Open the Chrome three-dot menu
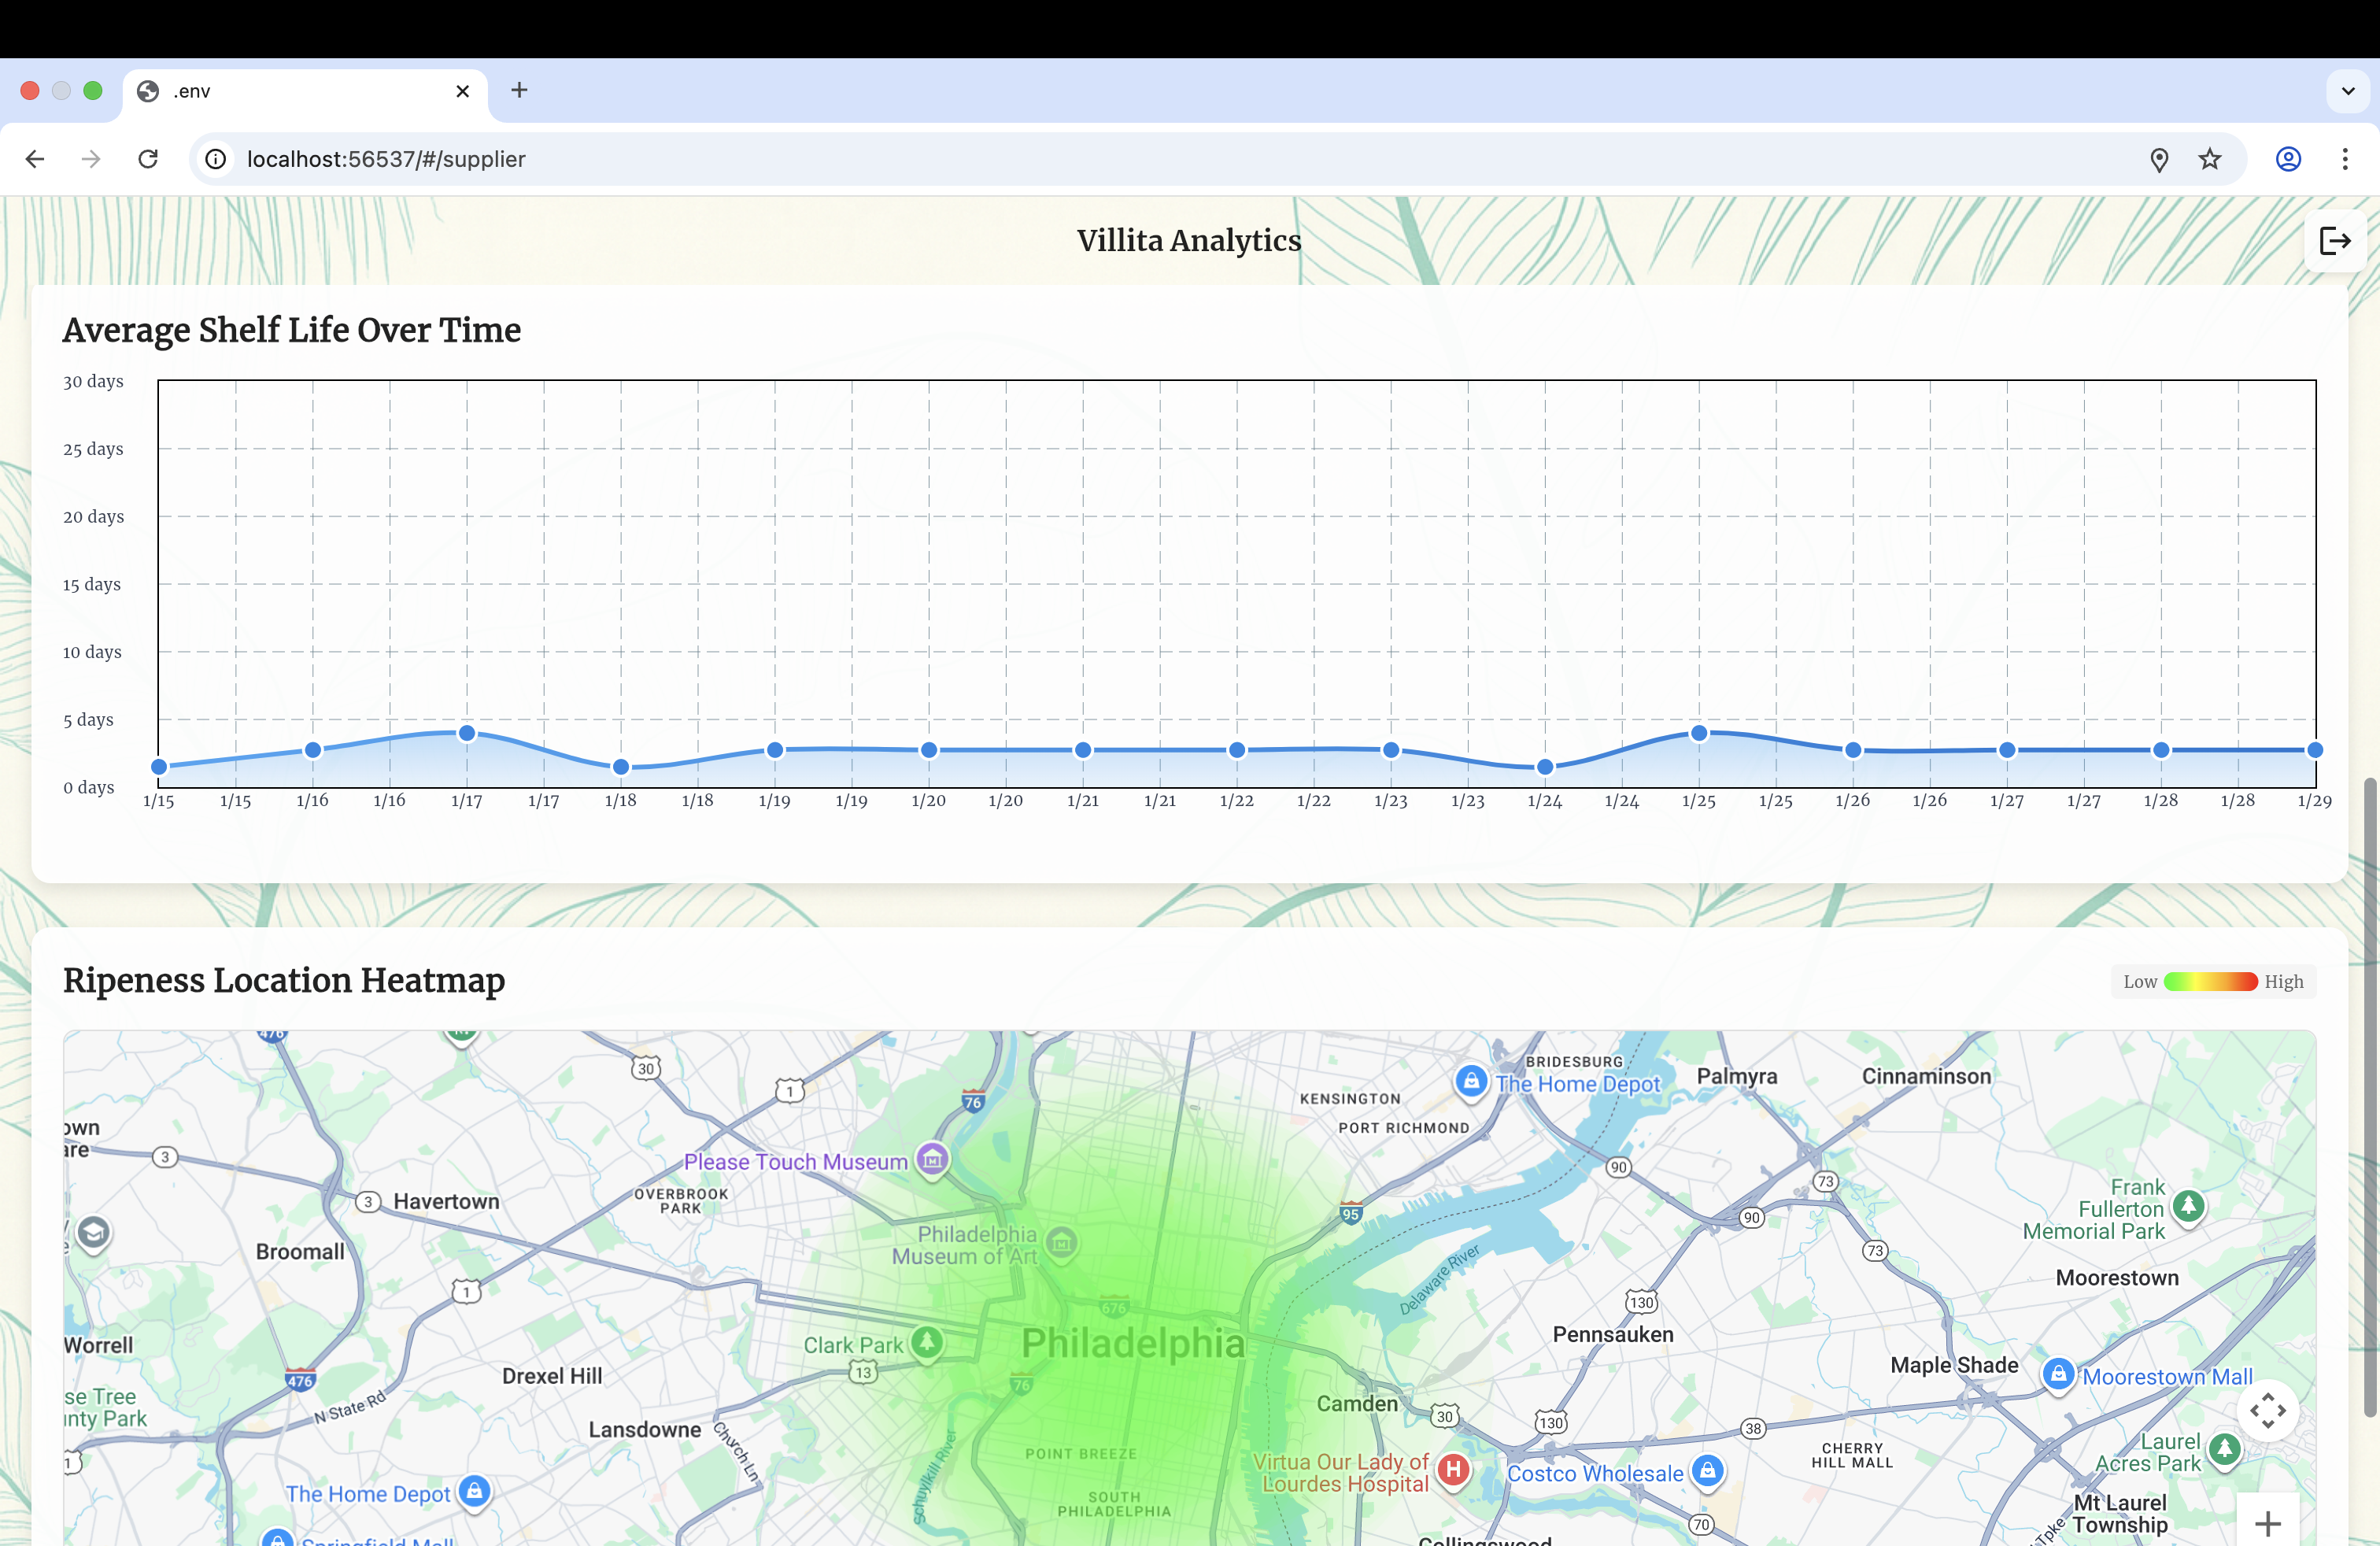 (x=2344, y=159)
